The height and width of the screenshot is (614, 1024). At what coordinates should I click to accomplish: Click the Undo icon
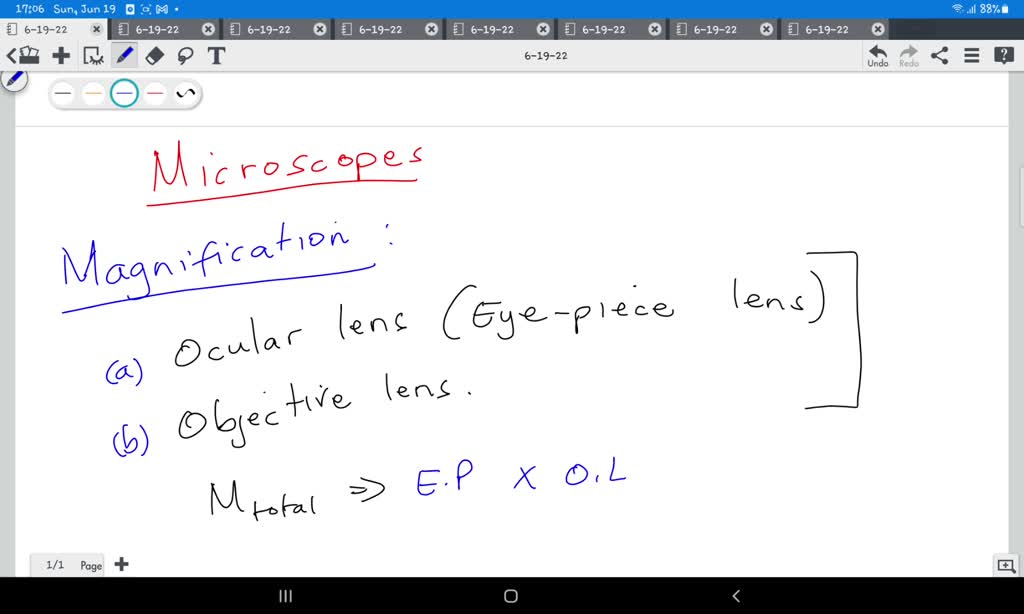877,52
